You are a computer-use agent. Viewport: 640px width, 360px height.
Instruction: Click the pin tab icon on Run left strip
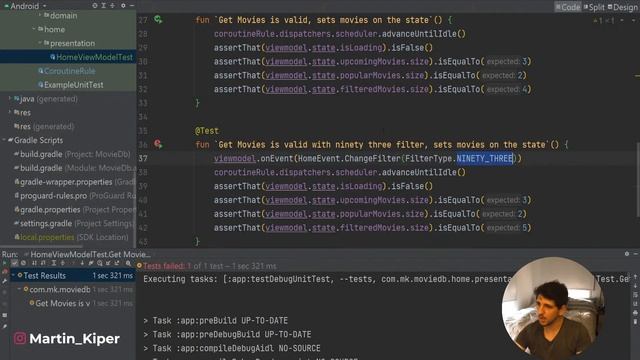pyautogui.click(x=5, y=326)
